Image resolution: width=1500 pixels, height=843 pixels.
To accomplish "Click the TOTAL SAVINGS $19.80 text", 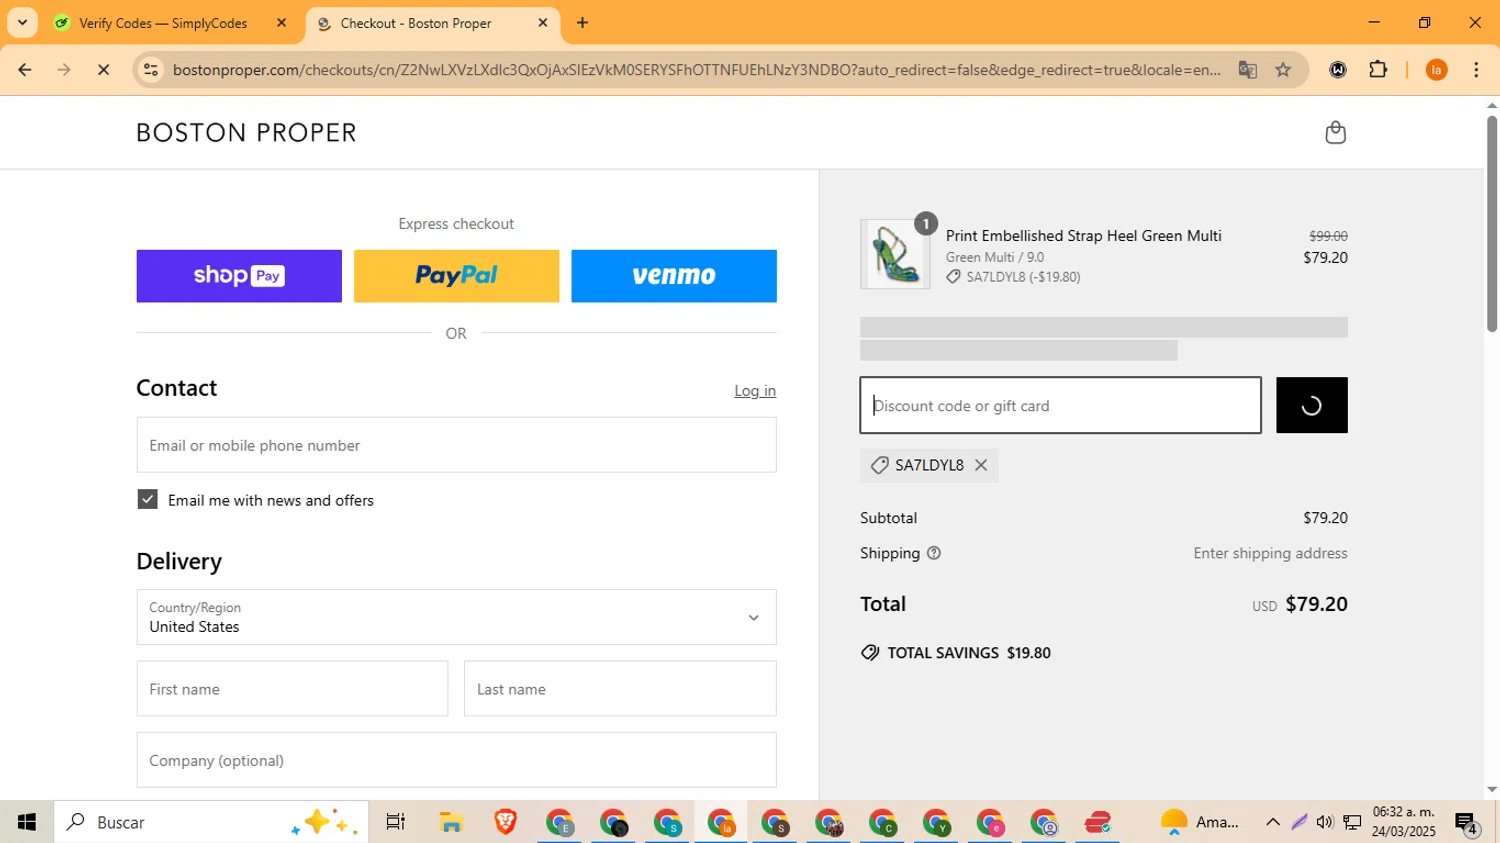I will click(x=969, y=653).
